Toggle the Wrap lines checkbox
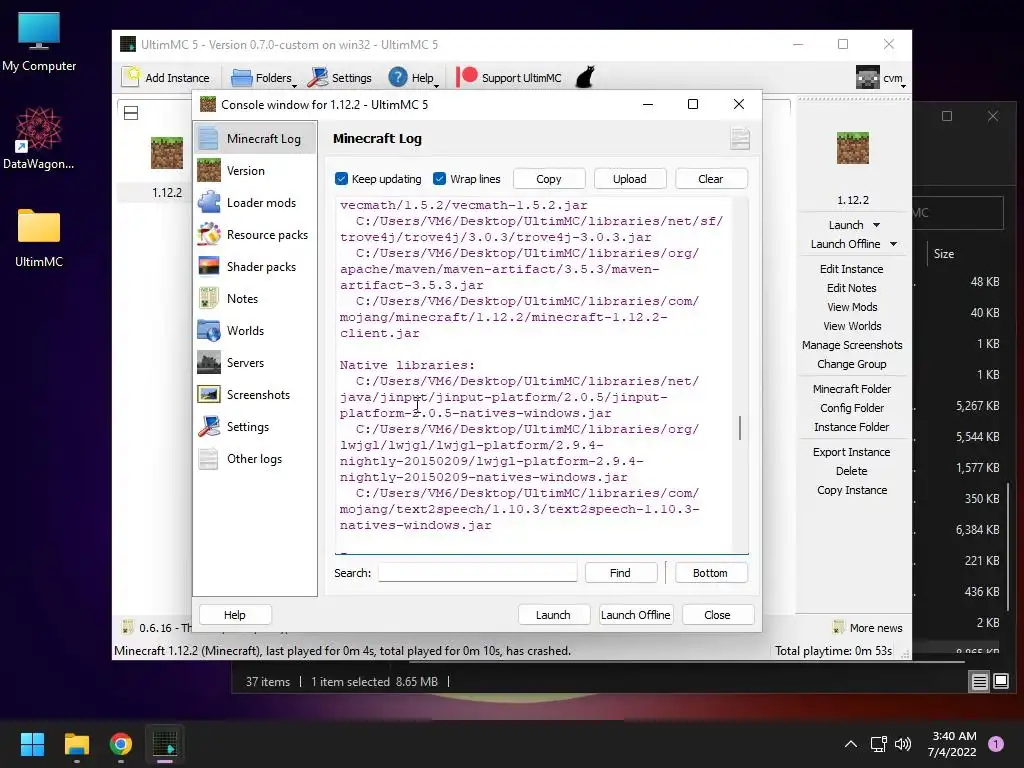The width and height of the screenshot is (1024, 768). coord(440,178)
